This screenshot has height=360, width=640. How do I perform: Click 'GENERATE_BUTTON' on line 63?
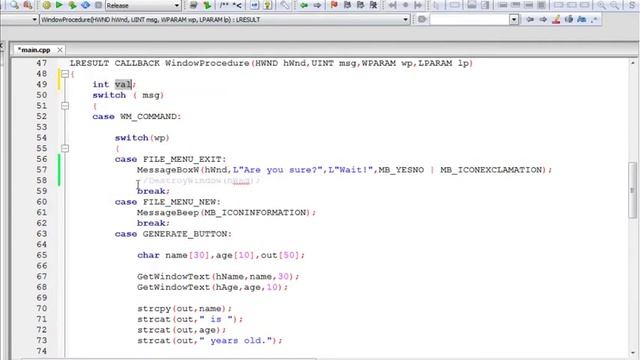pyautogui.click(x=185, y=234)
